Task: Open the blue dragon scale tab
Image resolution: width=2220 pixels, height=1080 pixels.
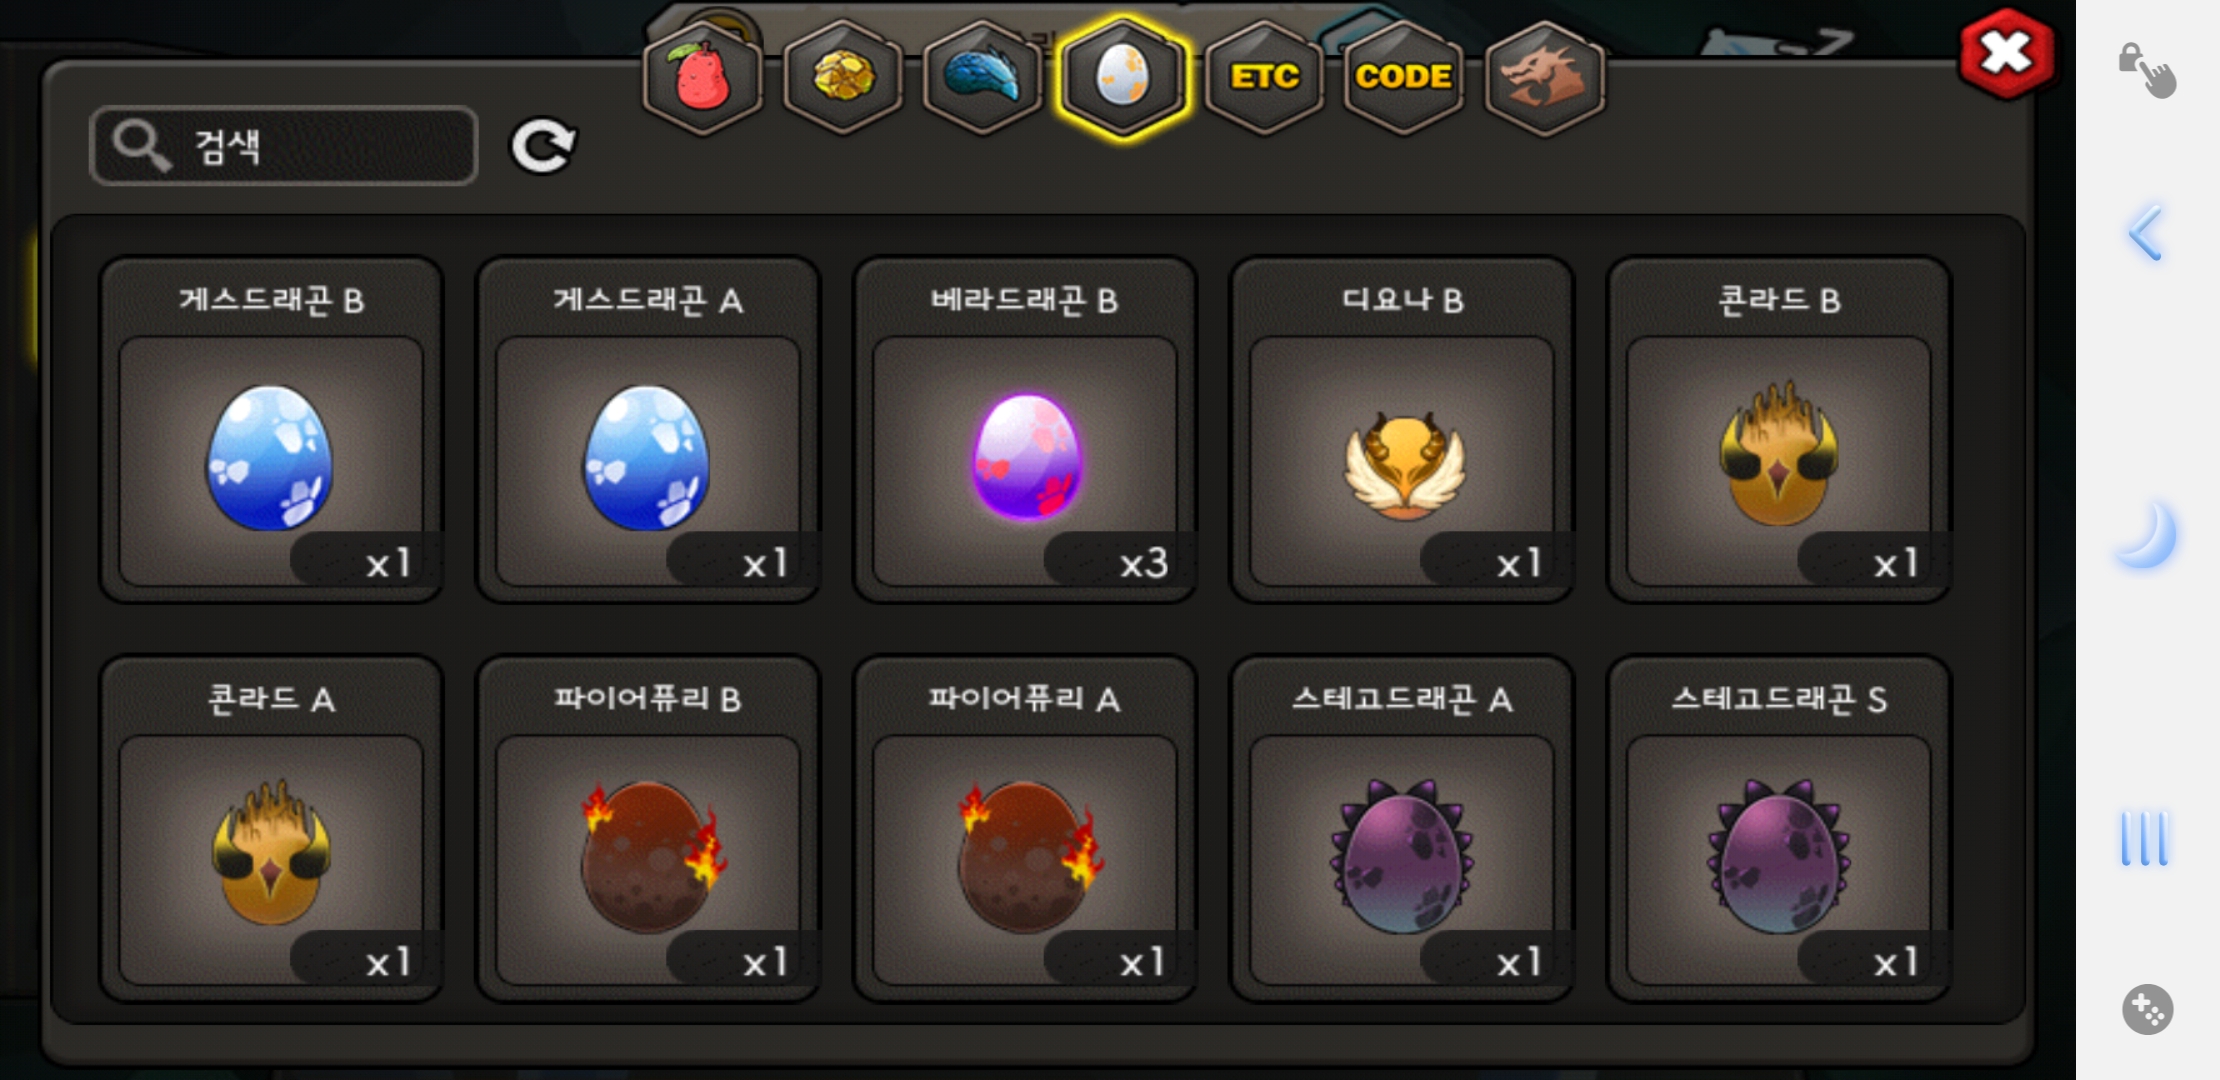Action: (x=983, y=77)
